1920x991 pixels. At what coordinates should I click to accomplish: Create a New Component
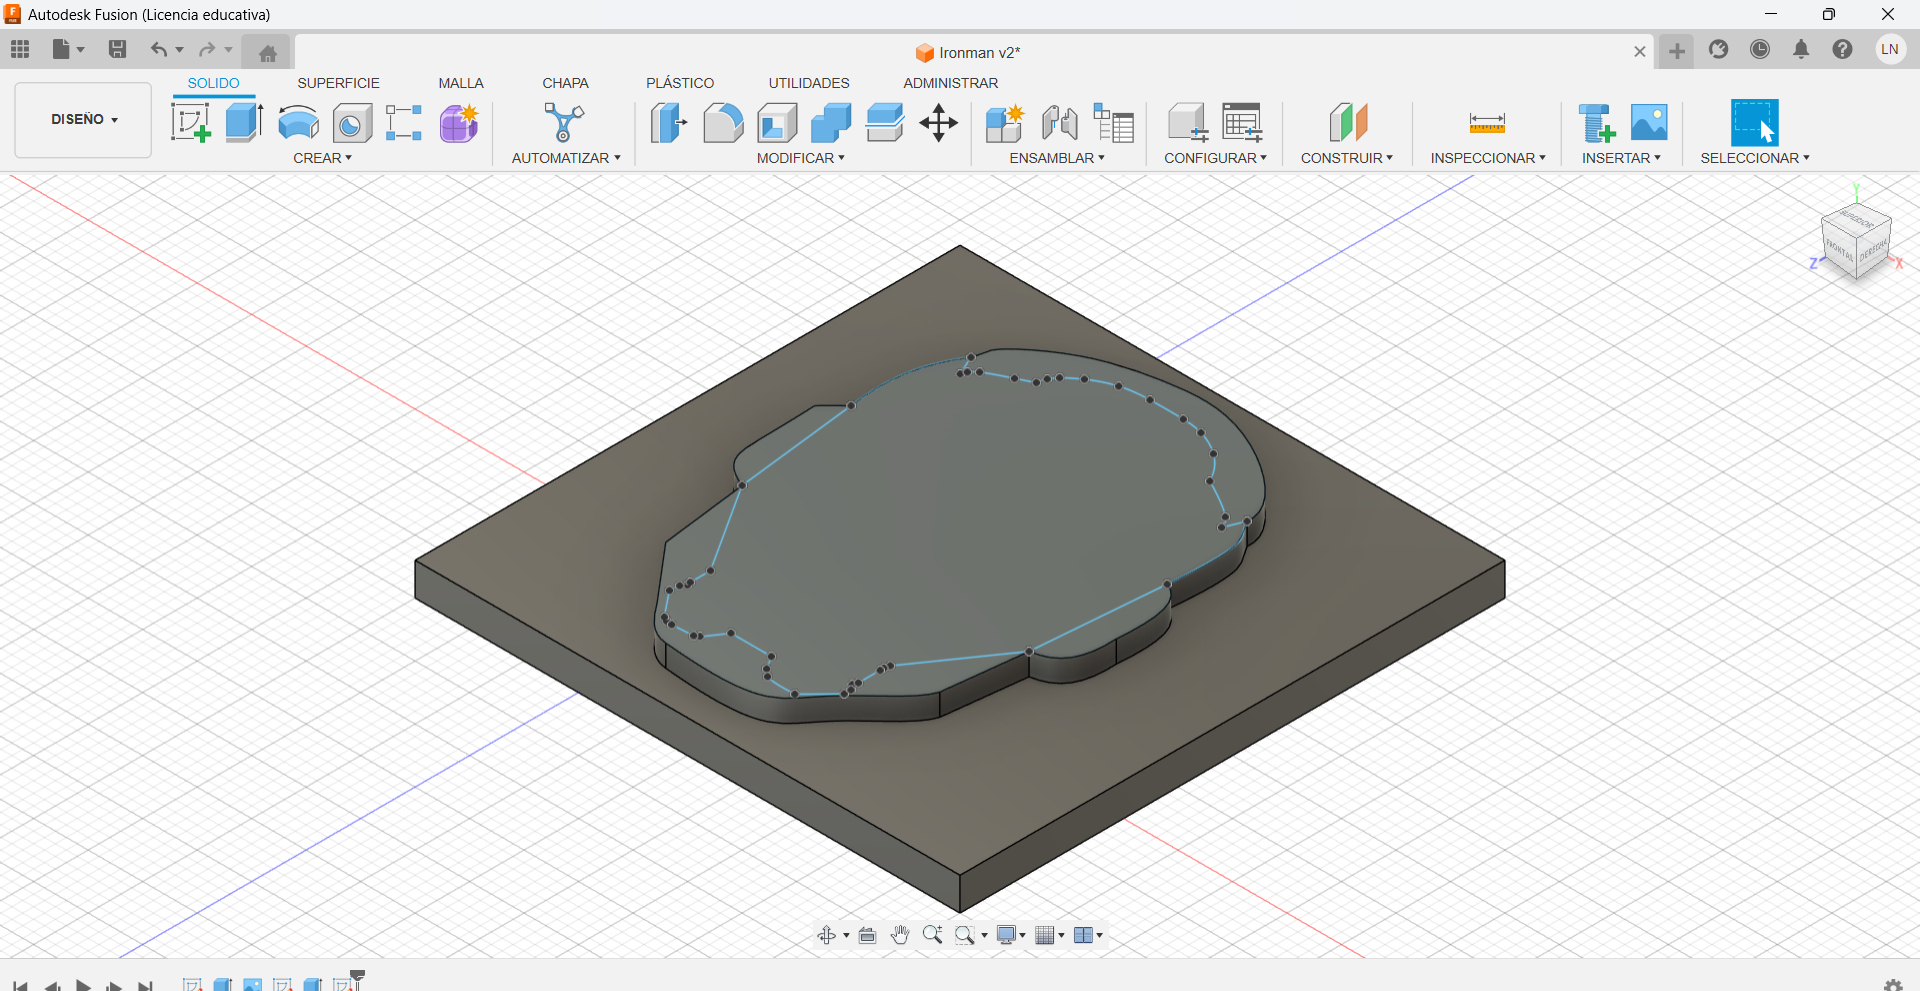click(x=1004, y=123)
